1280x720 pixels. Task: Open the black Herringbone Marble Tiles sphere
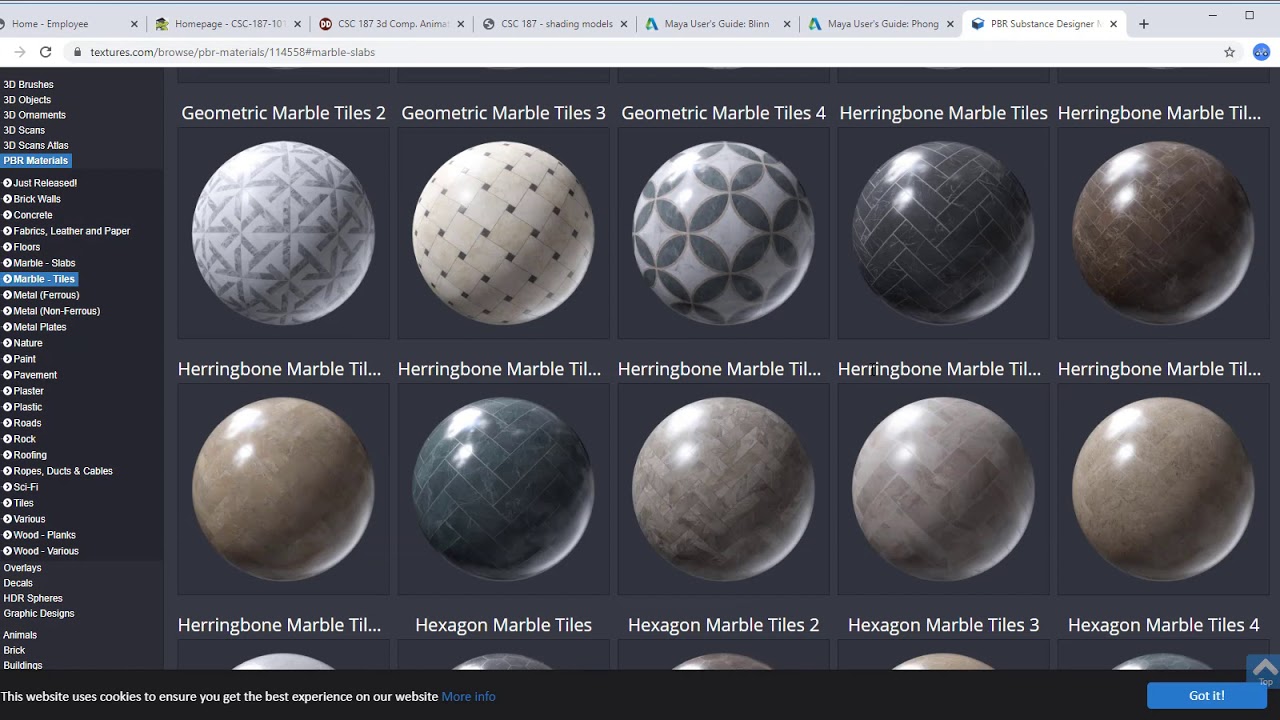(x=943, y=233)
